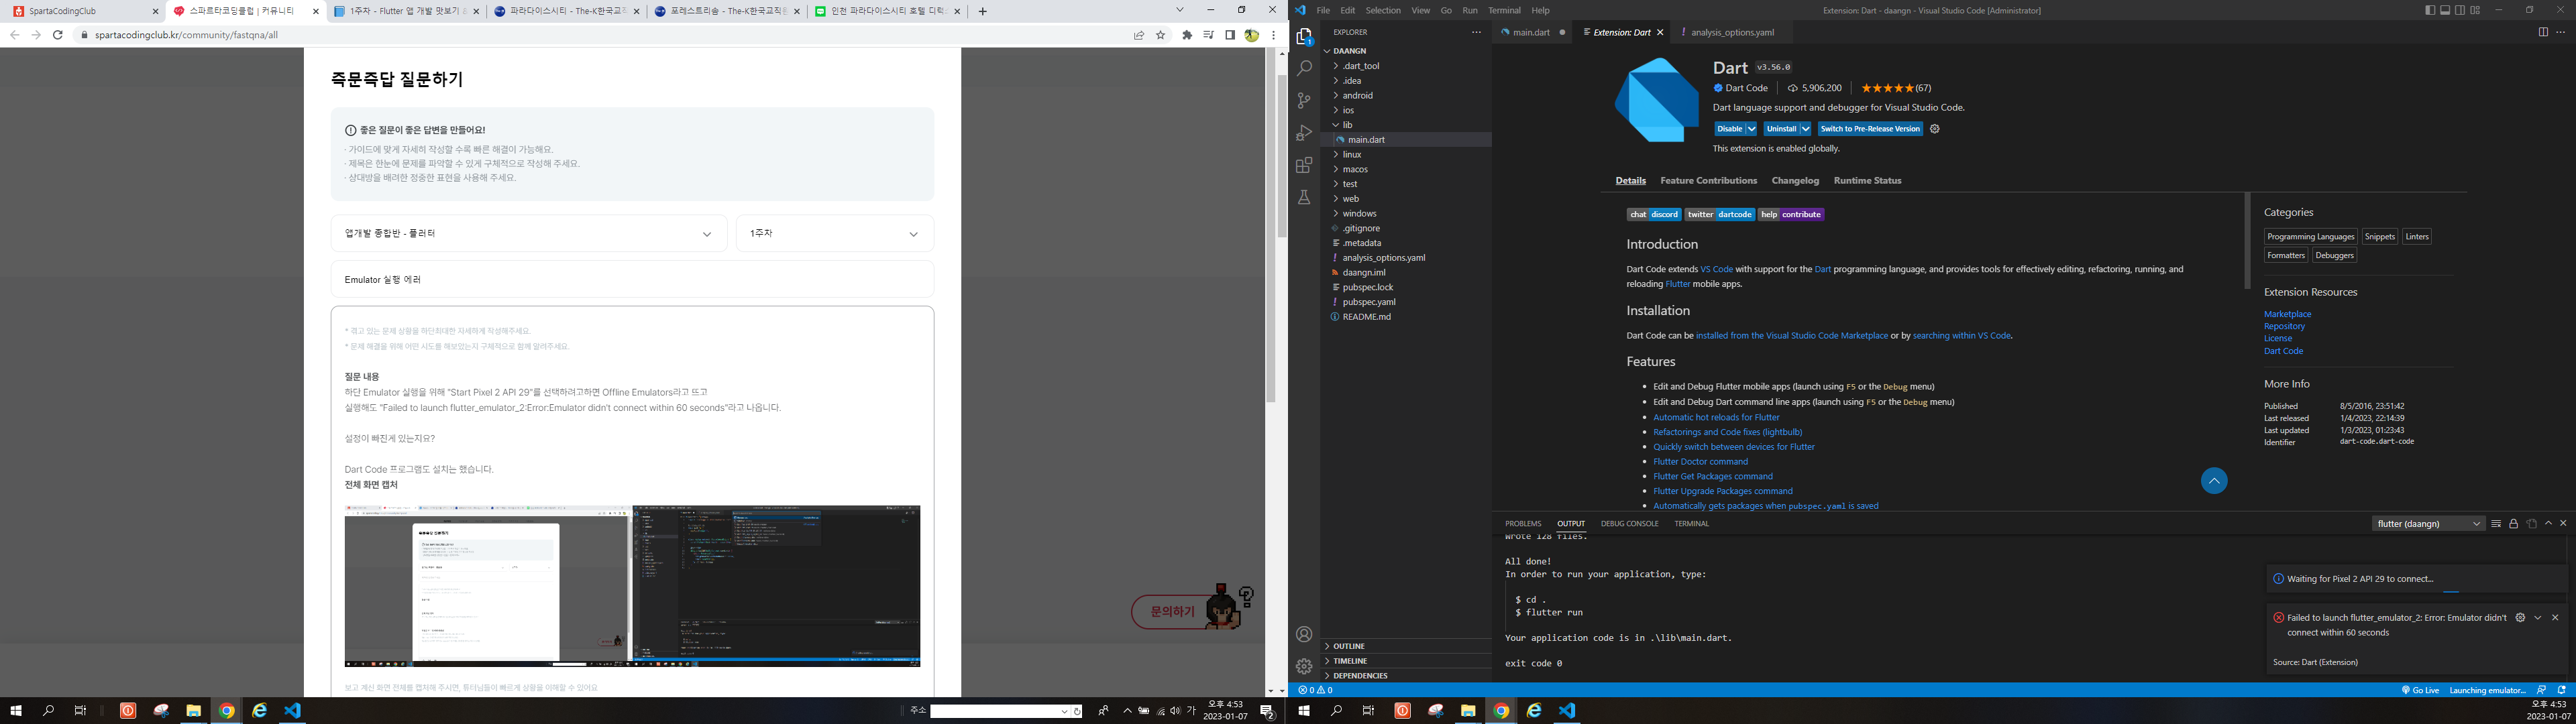Image resolution: width=2576 pixels, height=724 pixels.
Task: Open the course selection dropdown '앱개발 종합반 - 플러터'
Action: tap(529, 233)
